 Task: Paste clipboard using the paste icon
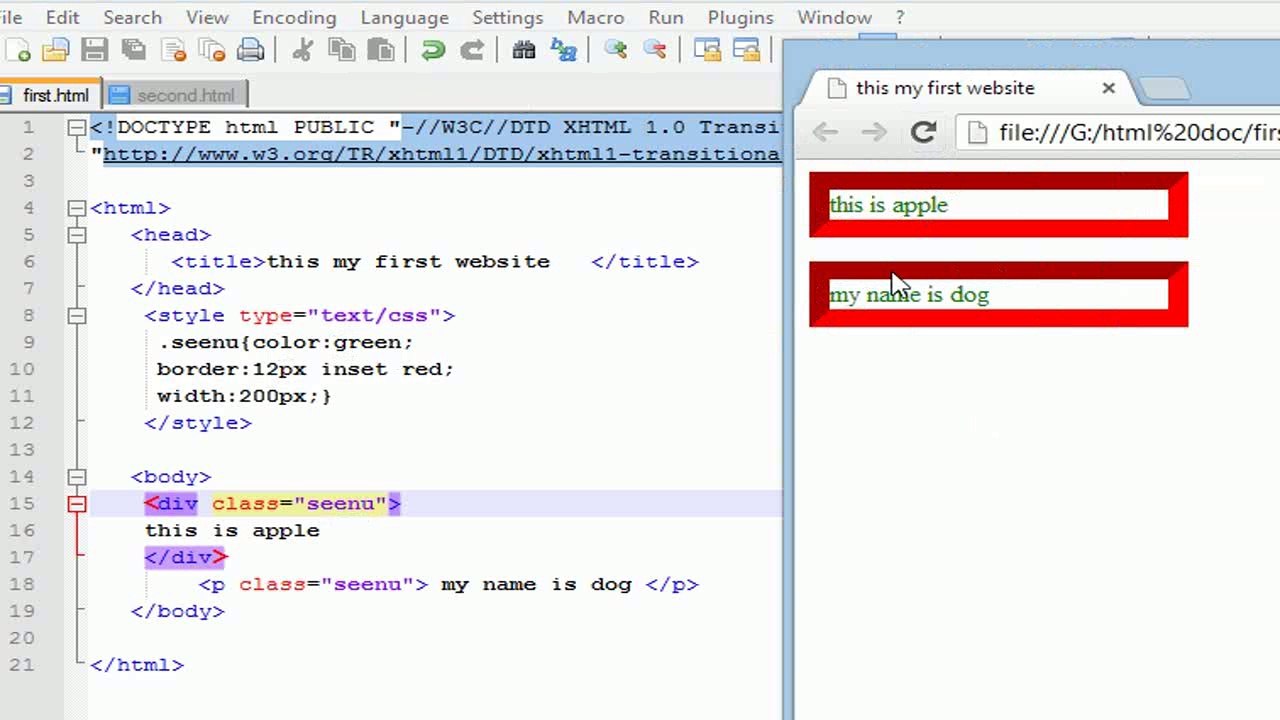[x=380, y=50]
